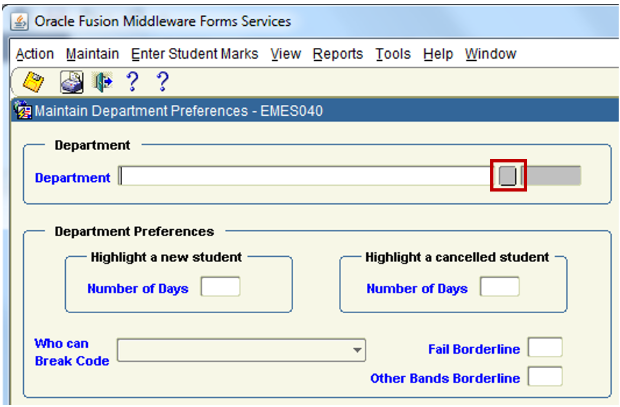This screenshot has height=407, width=620.
Task: Open the Window menu
Action: click(490, 54)
